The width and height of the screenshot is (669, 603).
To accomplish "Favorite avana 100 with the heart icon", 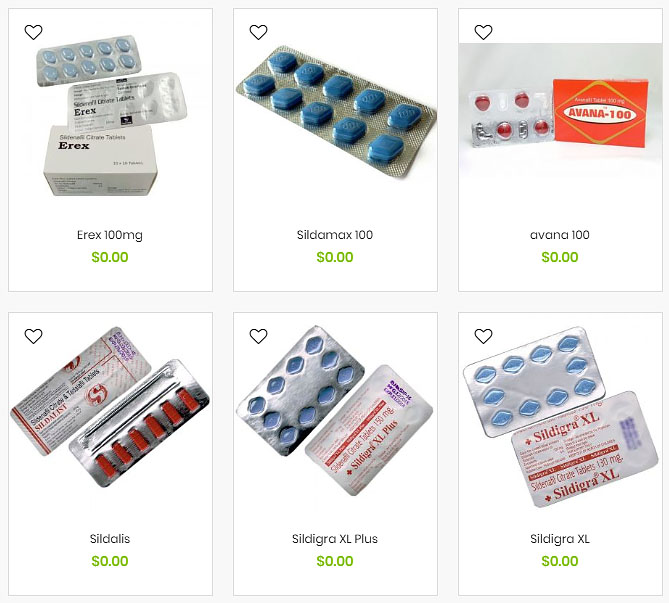I will 483,32.
